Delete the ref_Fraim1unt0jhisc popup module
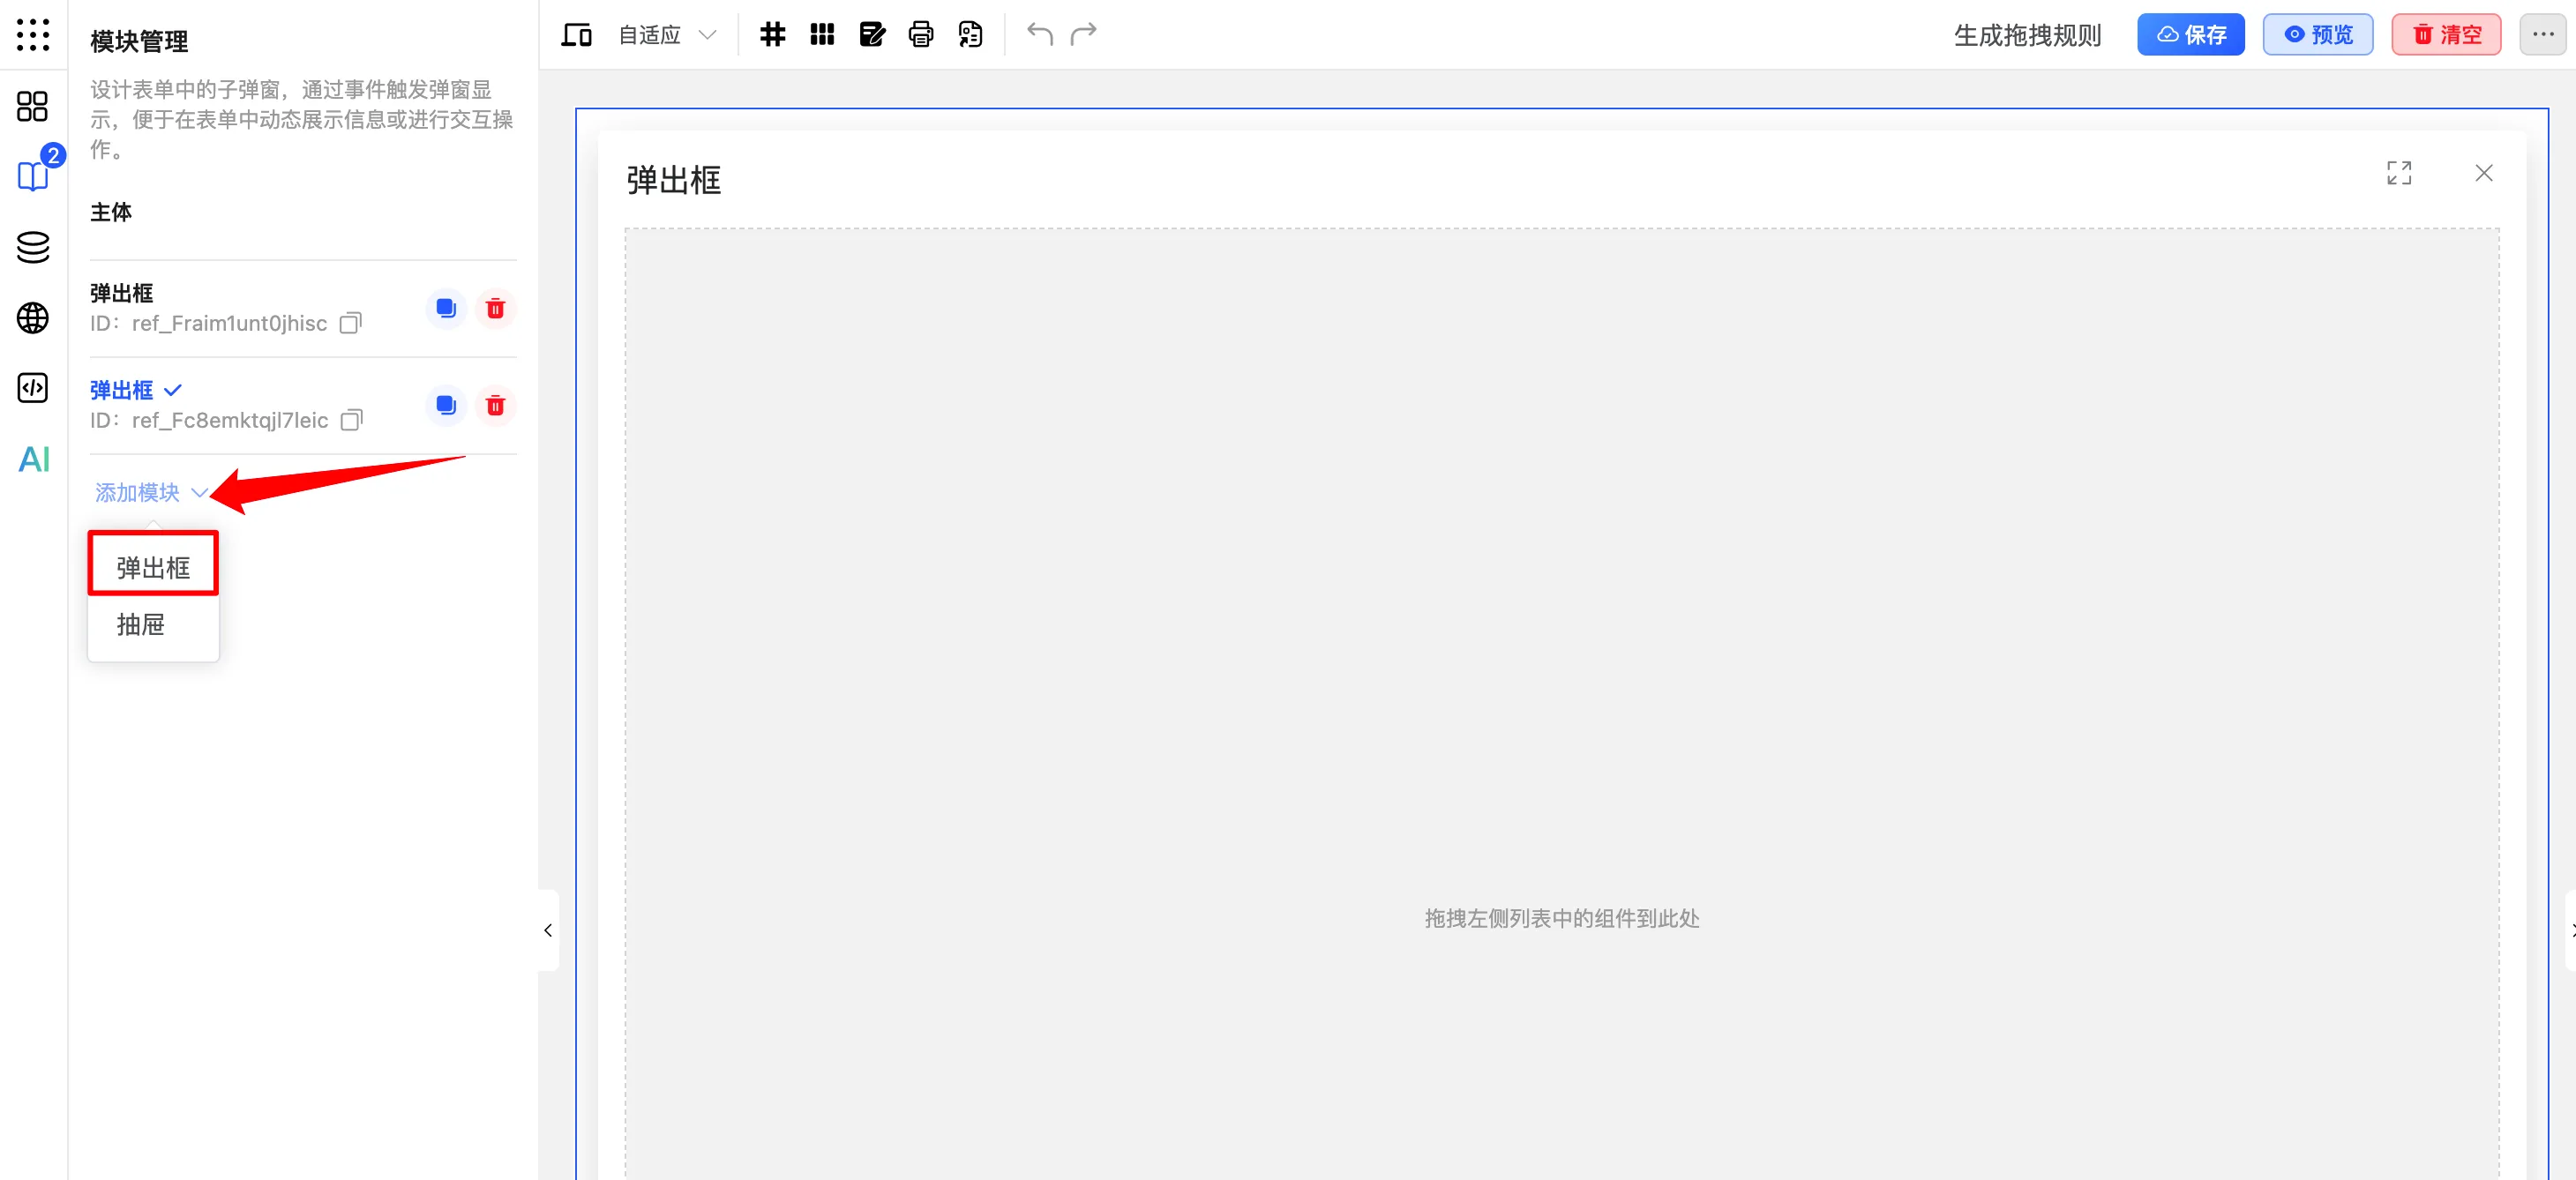Image resolution: width=2576 pixels, height=1180 pixels. click(495, 308)
